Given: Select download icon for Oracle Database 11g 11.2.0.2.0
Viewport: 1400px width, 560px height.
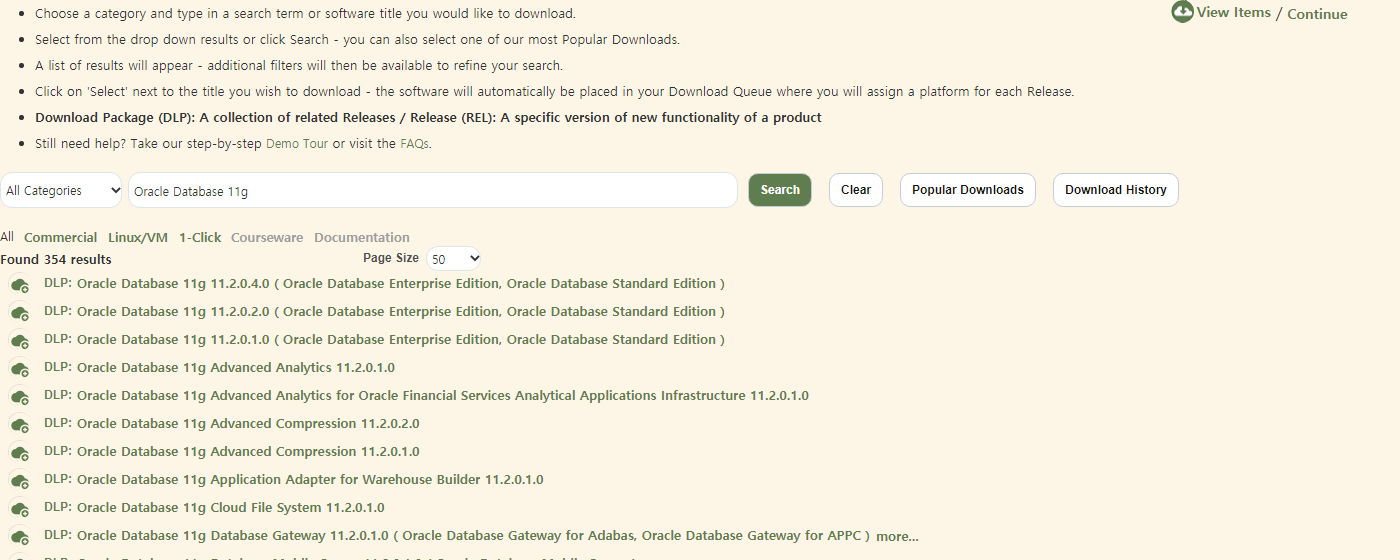Looking at the screenshot, I should [20, 314].
